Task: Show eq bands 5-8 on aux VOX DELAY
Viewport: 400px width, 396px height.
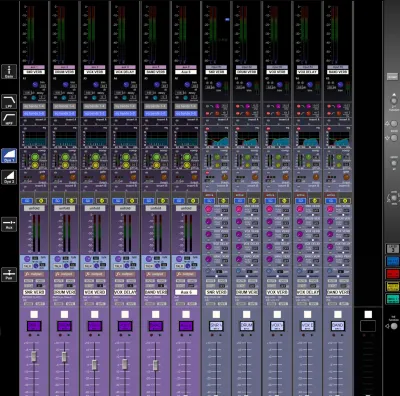Action: point(125,113)
